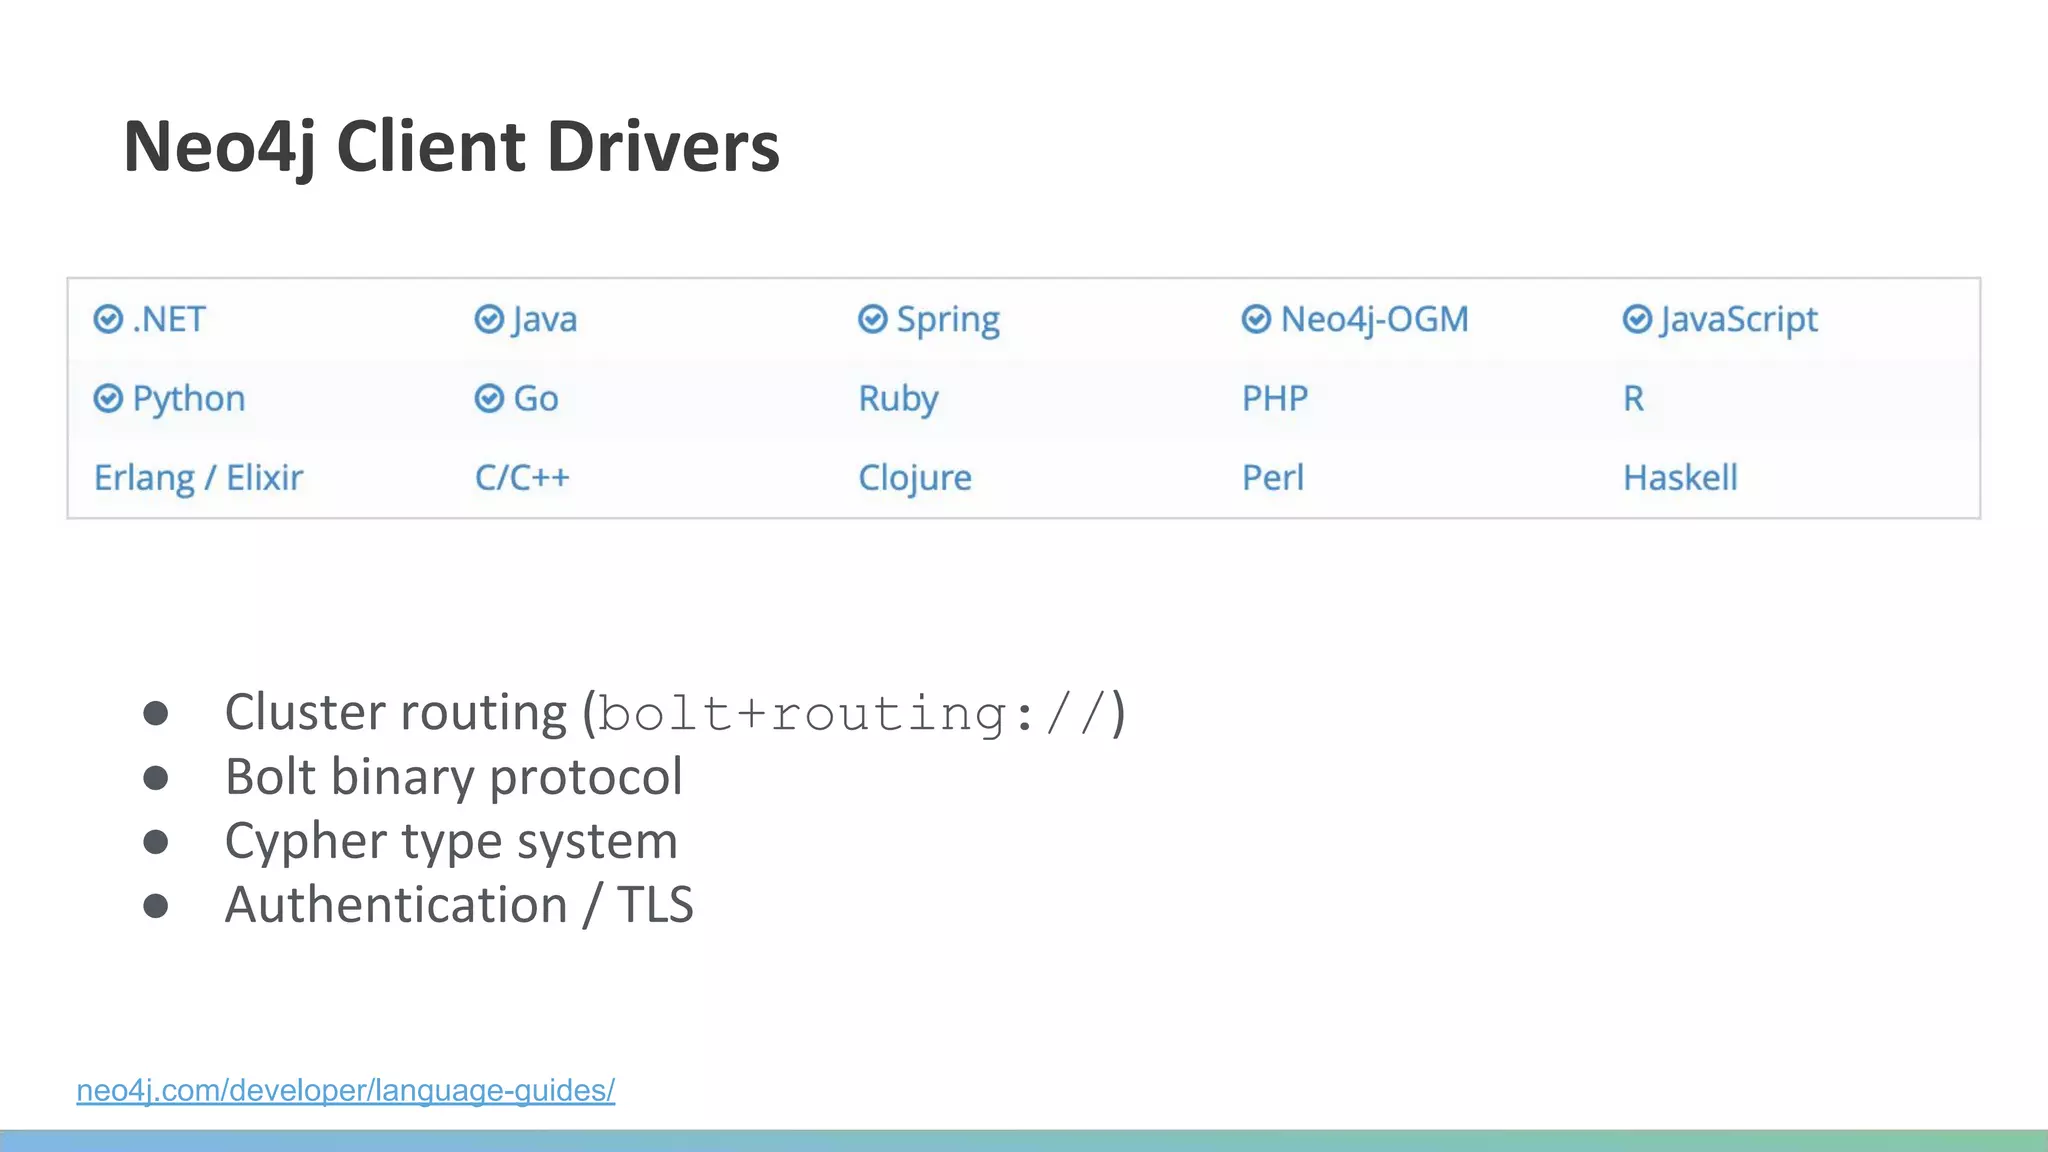Open the JavaScript driver link

click(x=1739, y=321)
